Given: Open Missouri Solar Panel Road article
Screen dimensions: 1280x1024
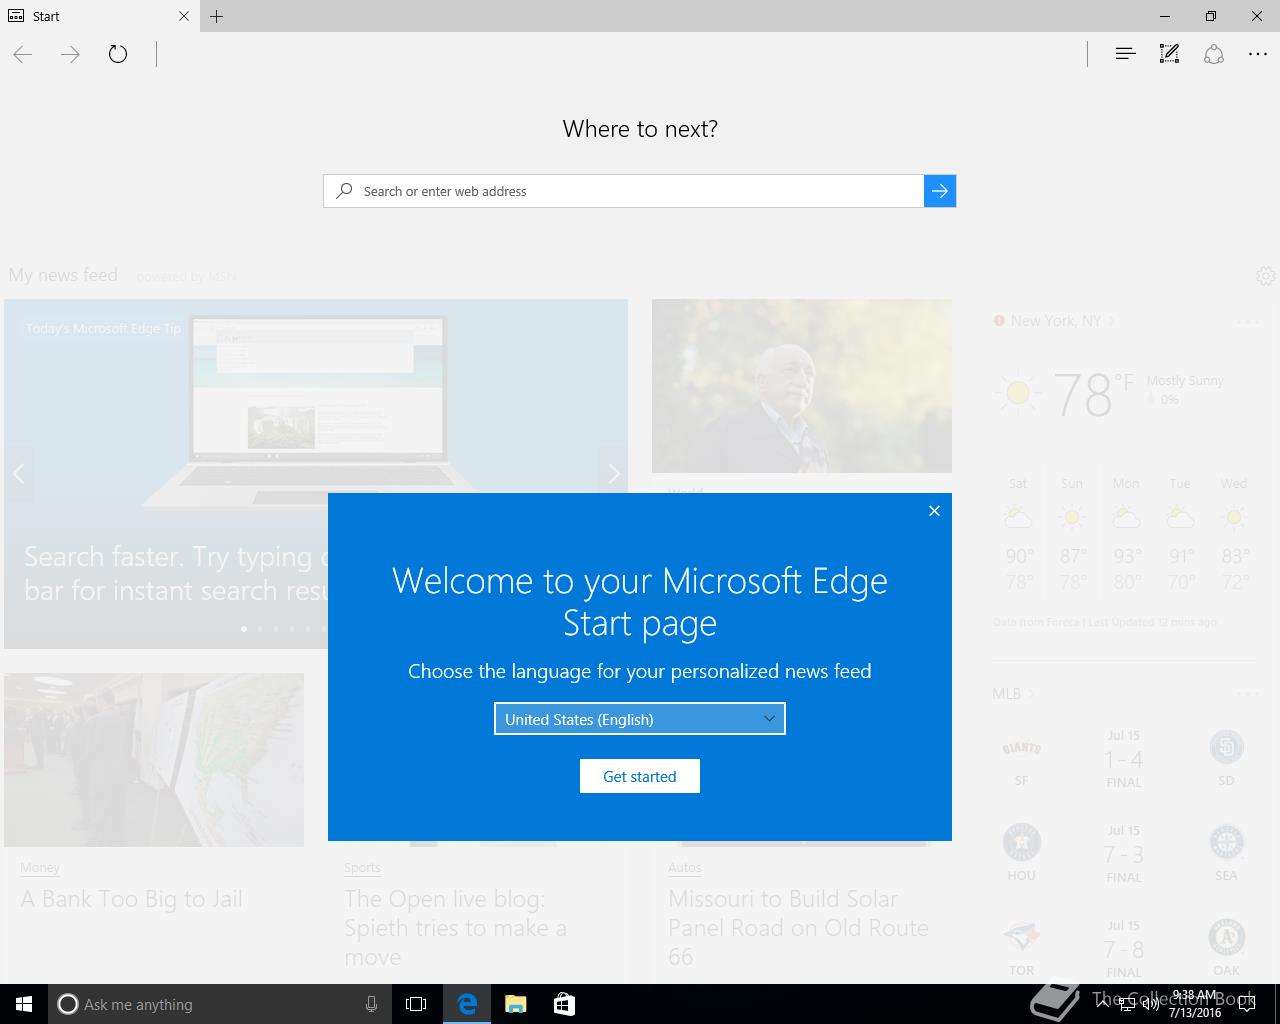Looking at the screenshot, I should click(x=799, y=928).
